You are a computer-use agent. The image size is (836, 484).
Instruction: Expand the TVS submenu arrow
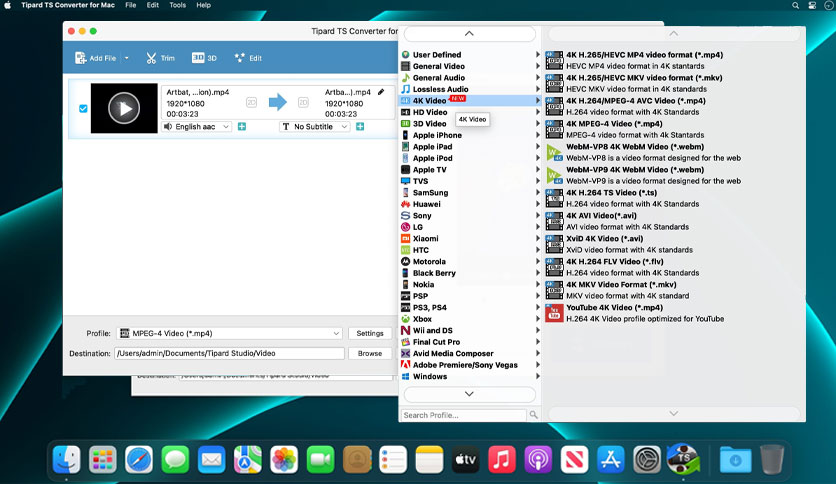(537, 181)
